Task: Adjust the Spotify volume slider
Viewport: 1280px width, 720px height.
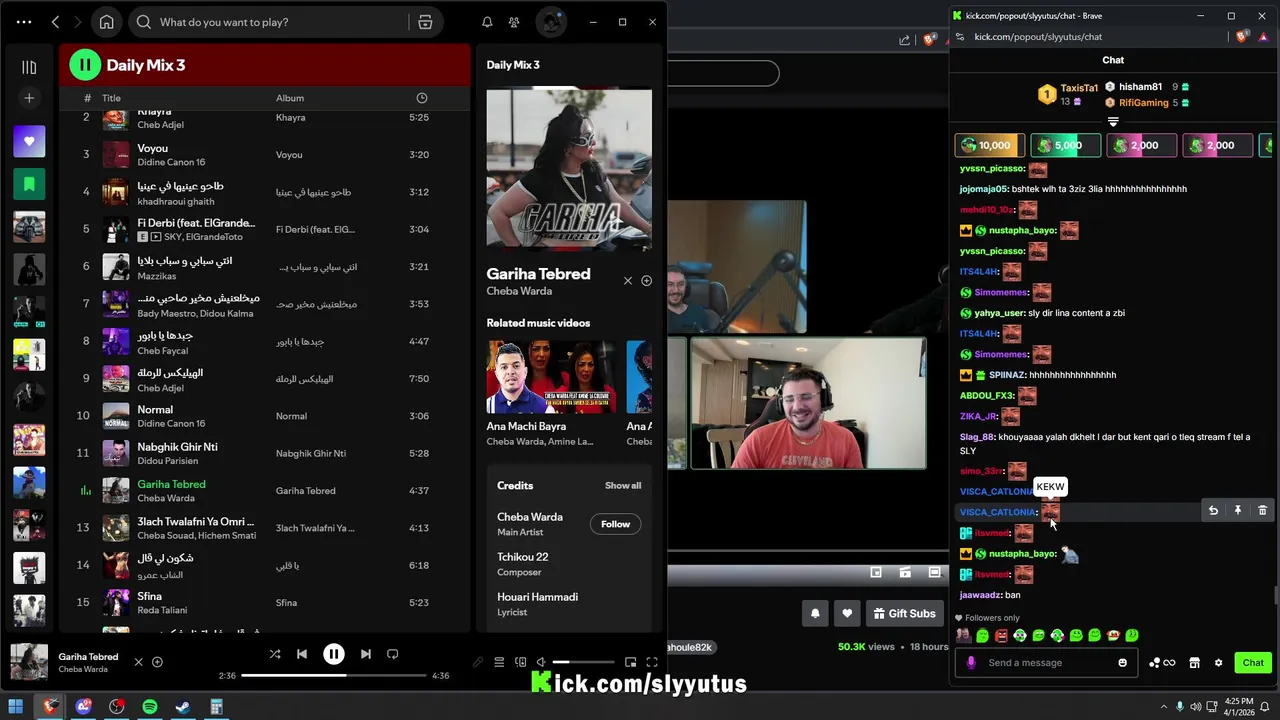Action: (x=585, y=662)
